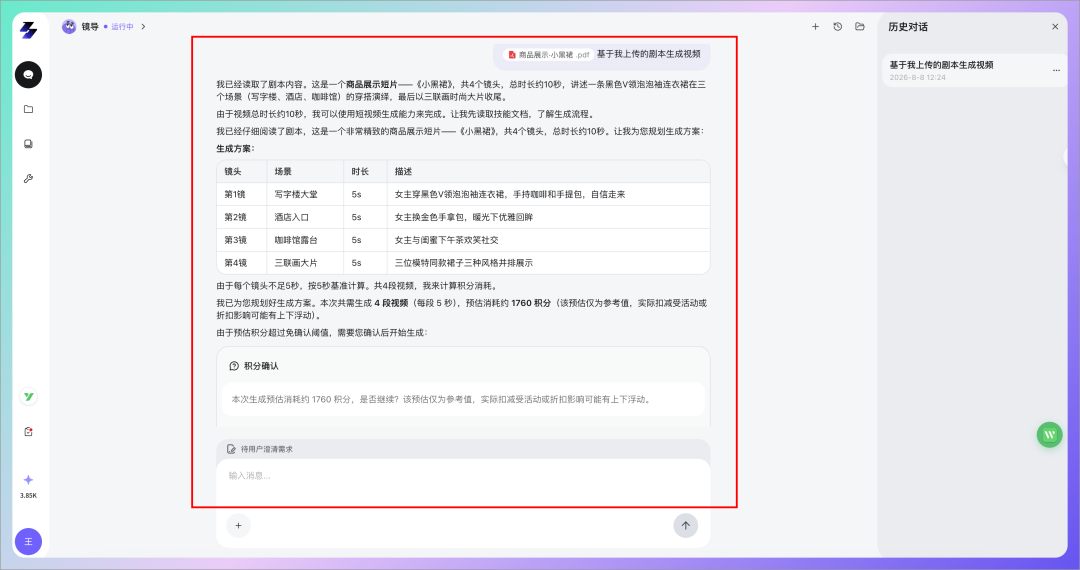The height and width of the screenshot is (570, 1080).
Task: Click the plus attach button below the input
Action: click(x=238, y=525)
